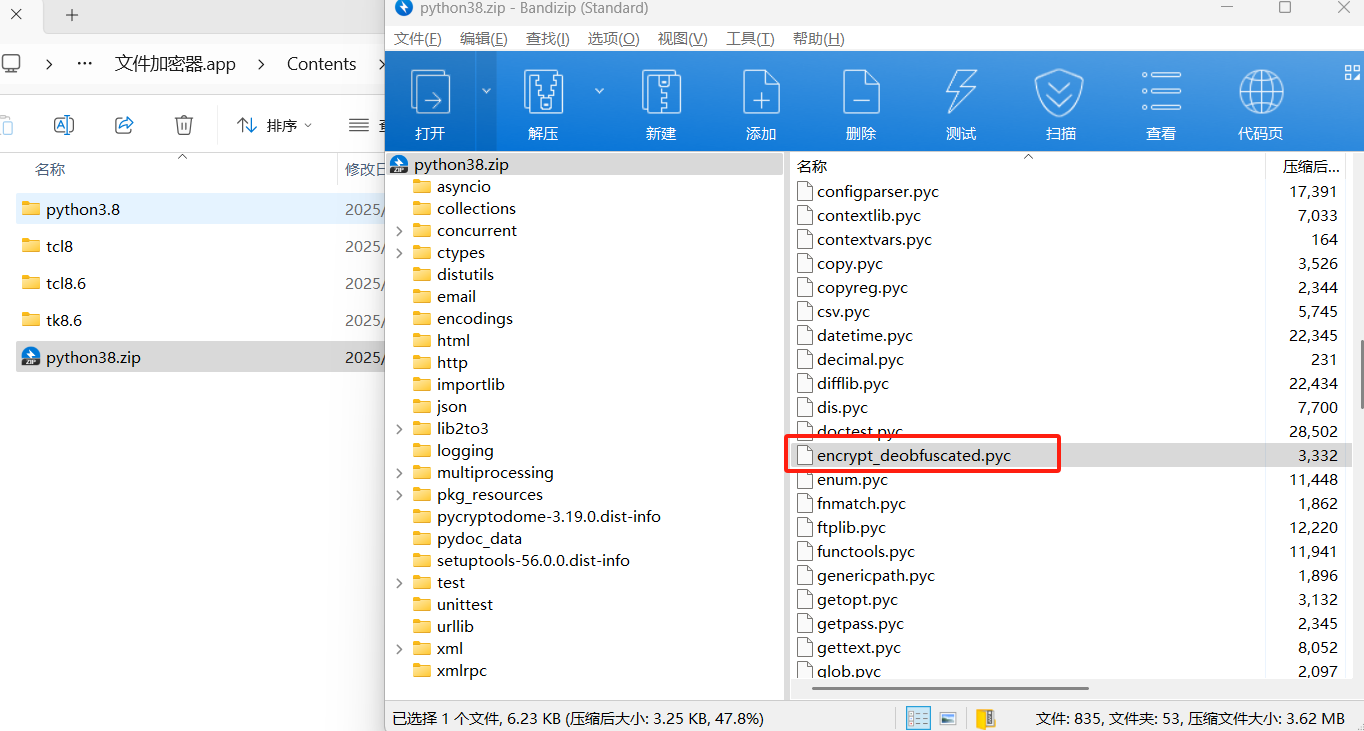1364x731 pixels.
Task: Select the encodings folder in tree
Action: click(x=474, y=319)
